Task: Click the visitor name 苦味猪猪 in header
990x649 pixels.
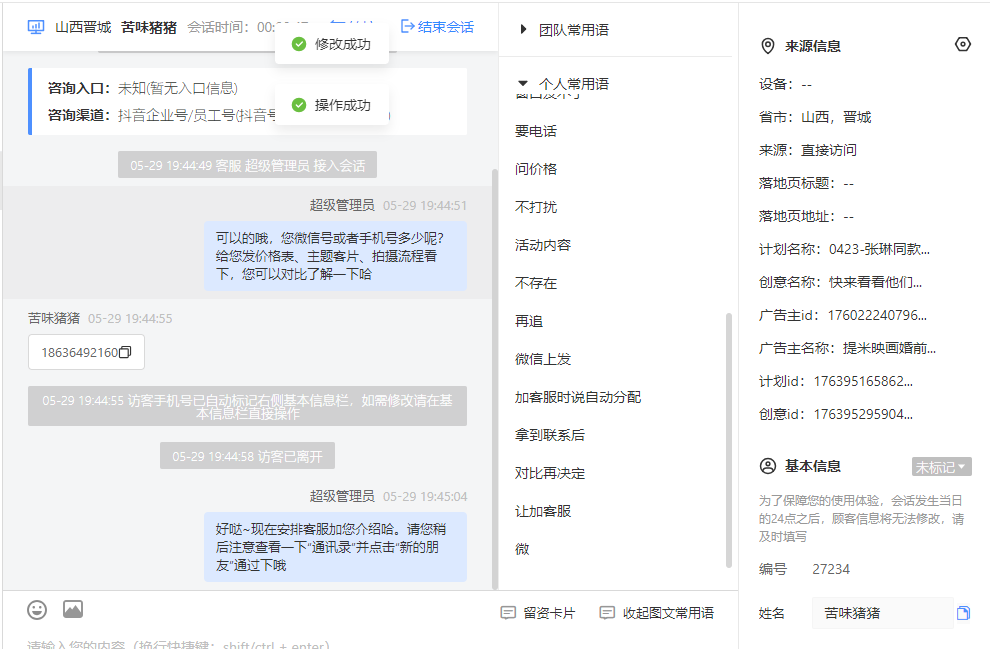Action: (149, 27)
